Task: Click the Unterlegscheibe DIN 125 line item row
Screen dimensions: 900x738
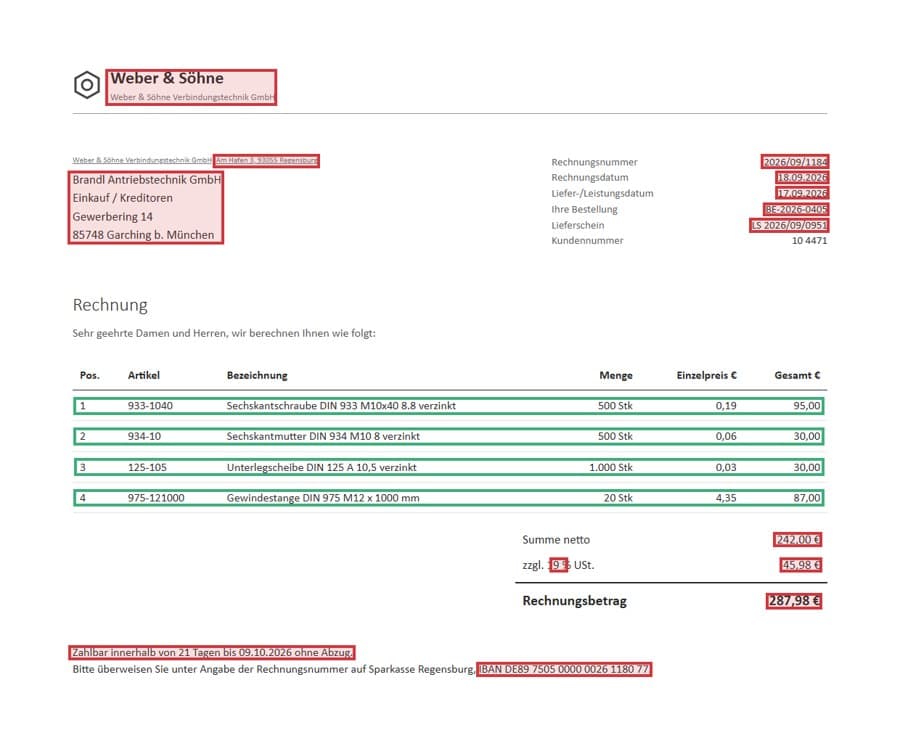Action: tap(449, 467)
